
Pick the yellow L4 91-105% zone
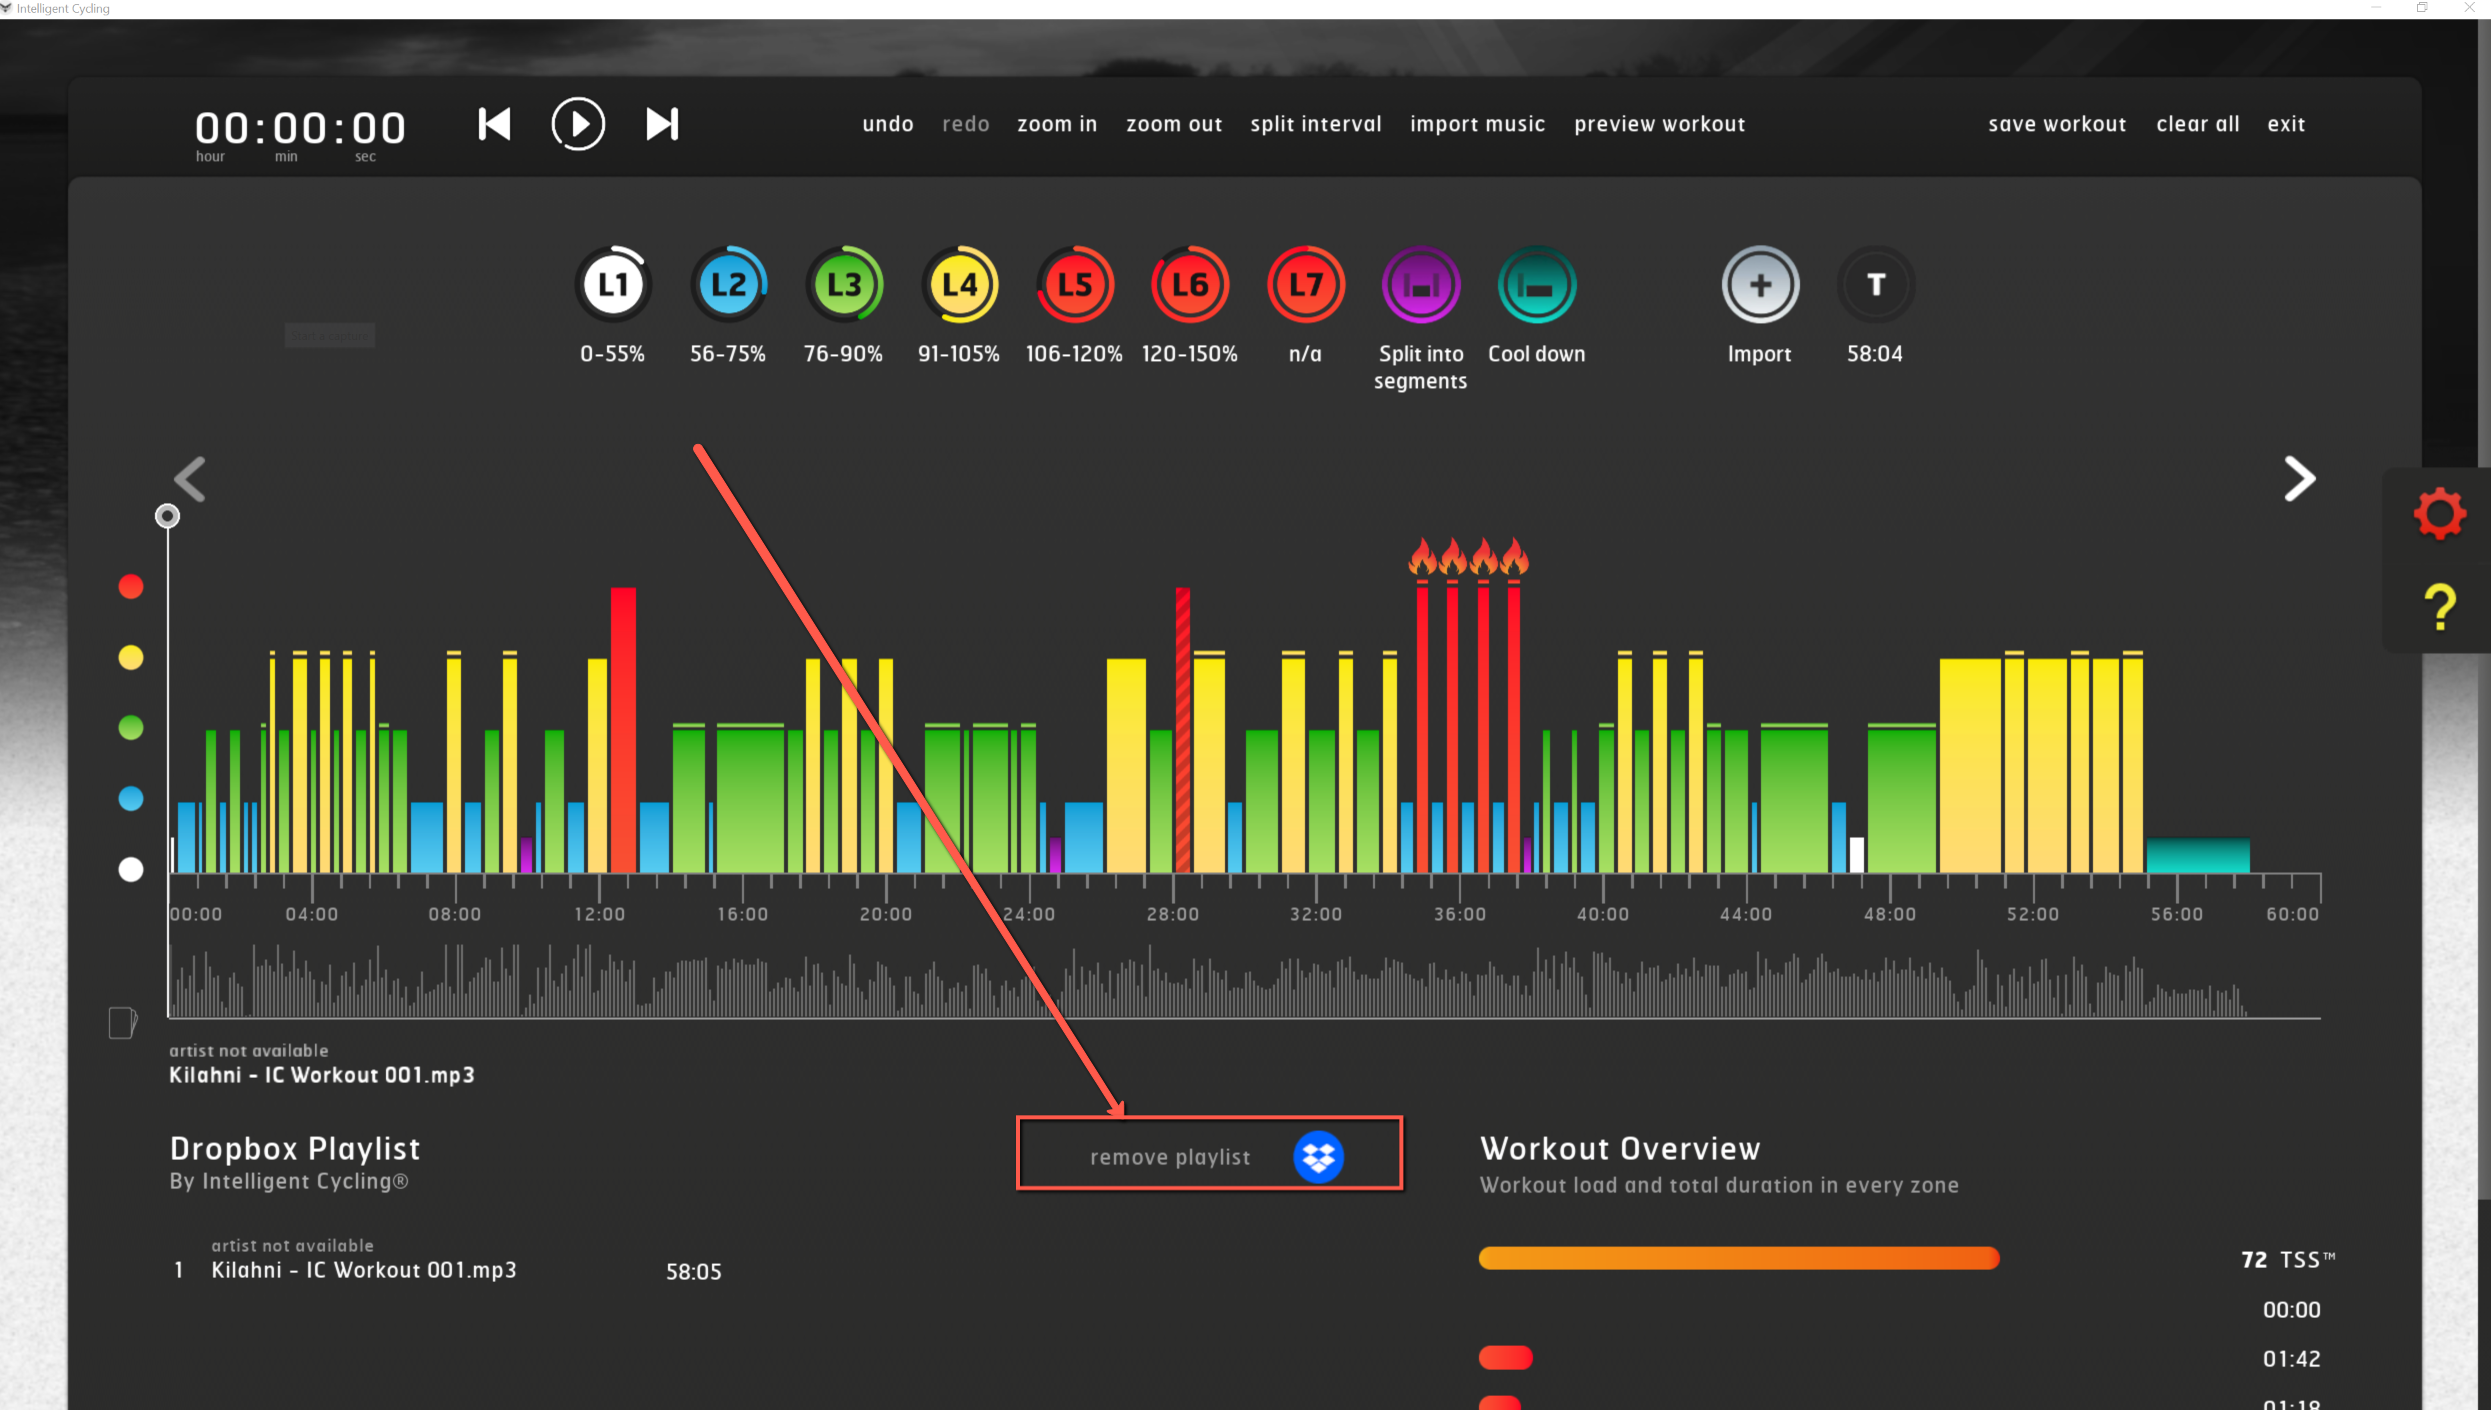(960, 286)
